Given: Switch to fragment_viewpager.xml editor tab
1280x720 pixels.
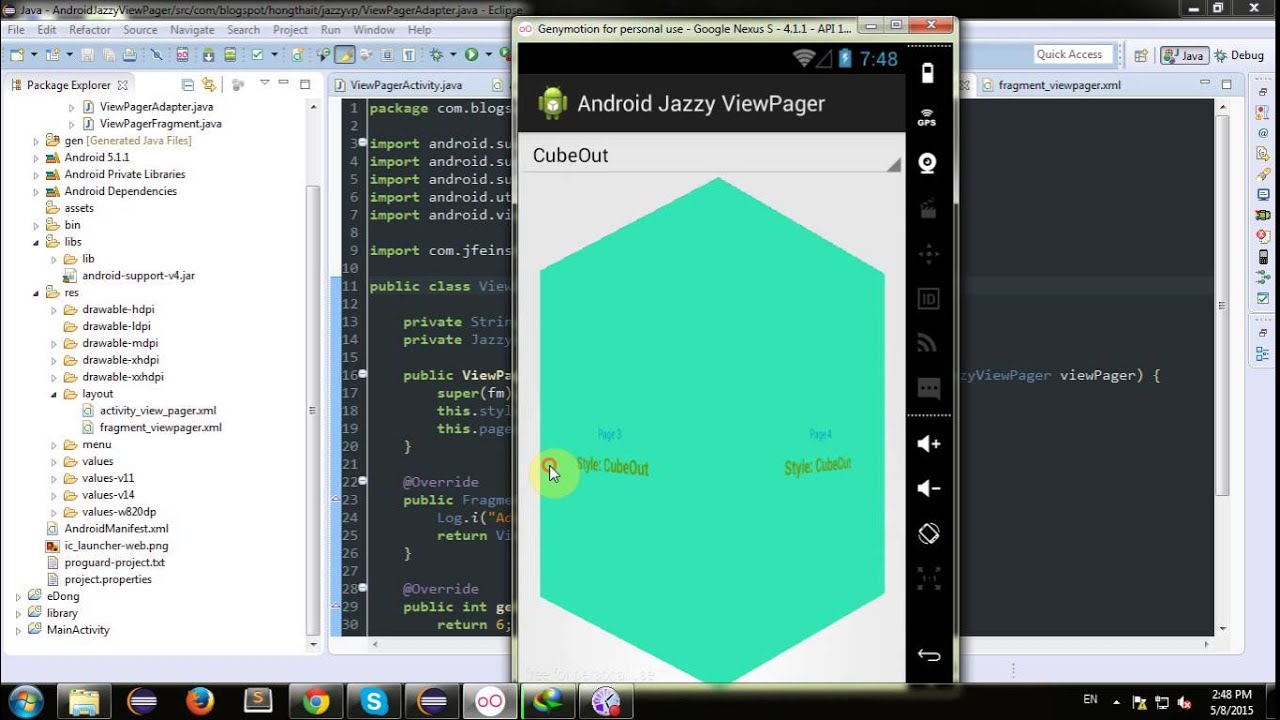Looking at the screenshot, I should coord(1059,85).
